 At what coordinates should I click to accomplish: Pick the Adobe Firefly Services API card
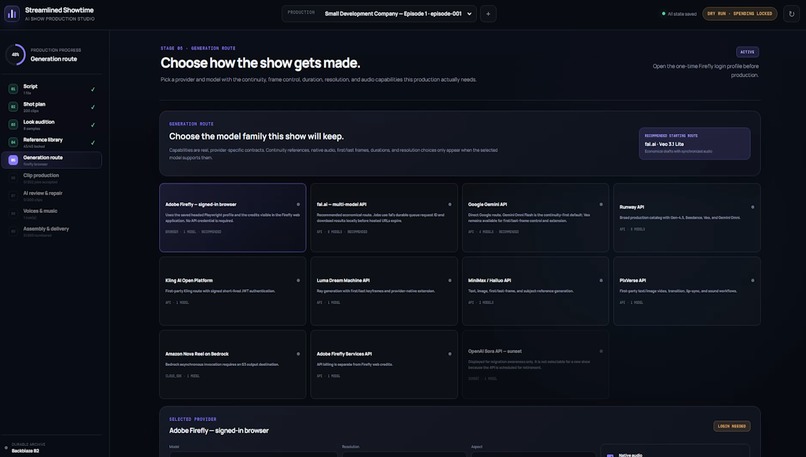tap(384, 364)
